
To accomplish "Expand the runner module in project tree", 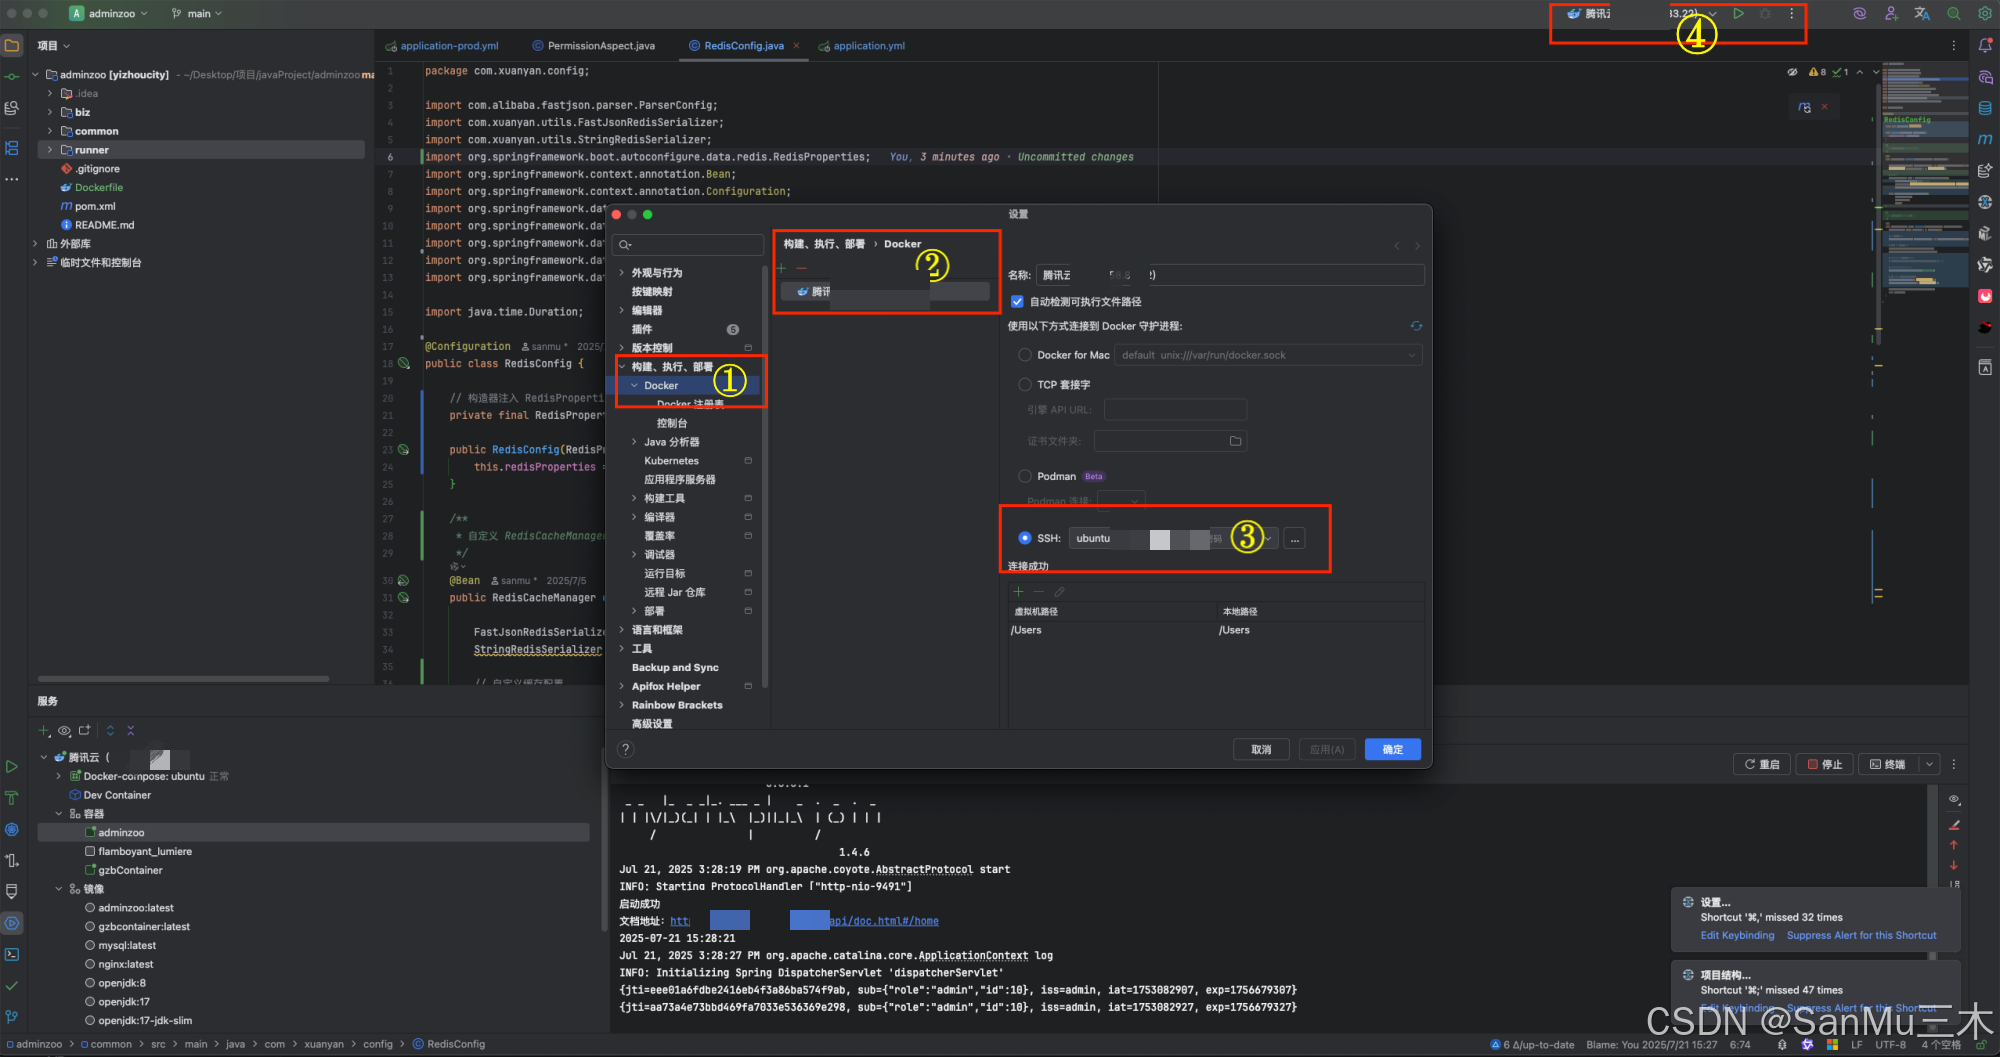I will click(50, 150).
